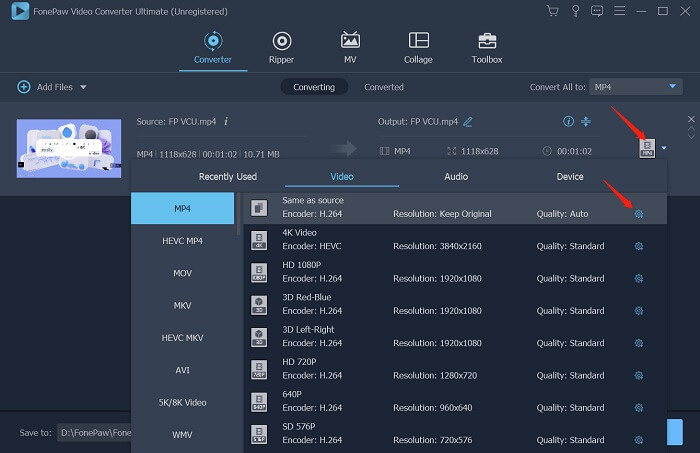
Task: Open settings gear for SD 576P
Action: [639, 440]
